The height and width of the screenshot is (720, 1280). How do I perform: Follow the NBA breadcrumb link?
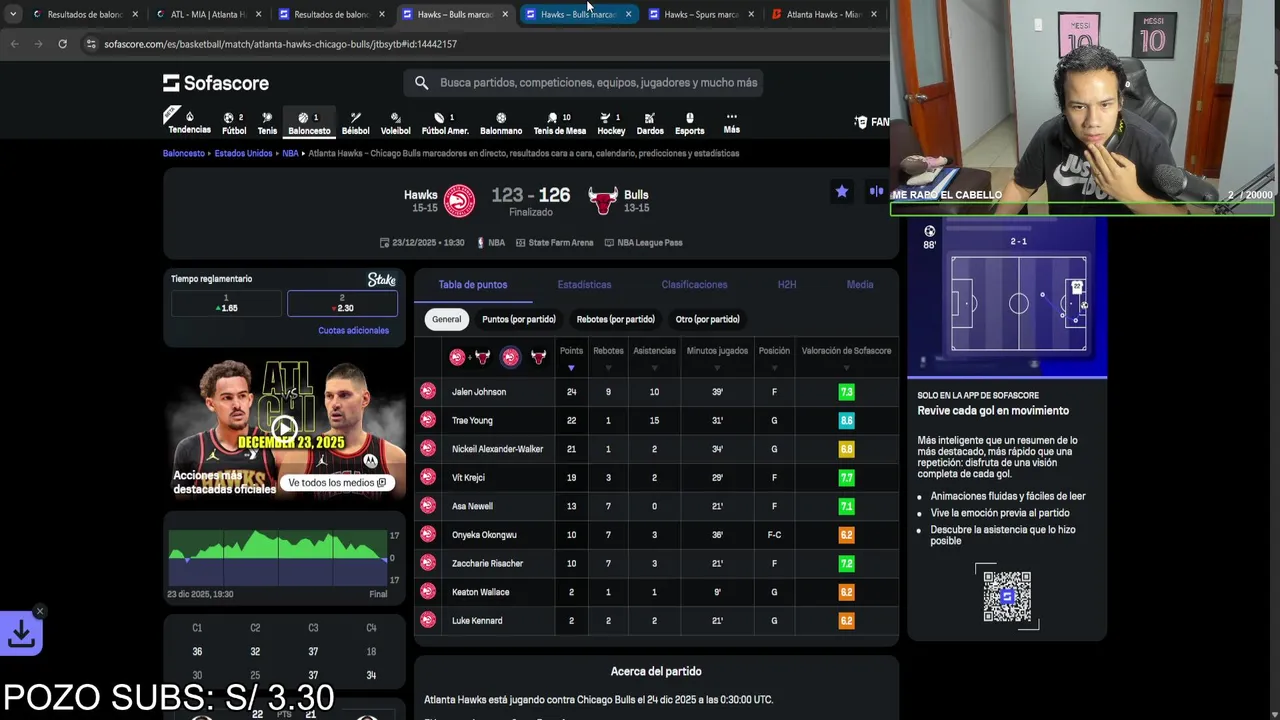[x=290, y=154]
